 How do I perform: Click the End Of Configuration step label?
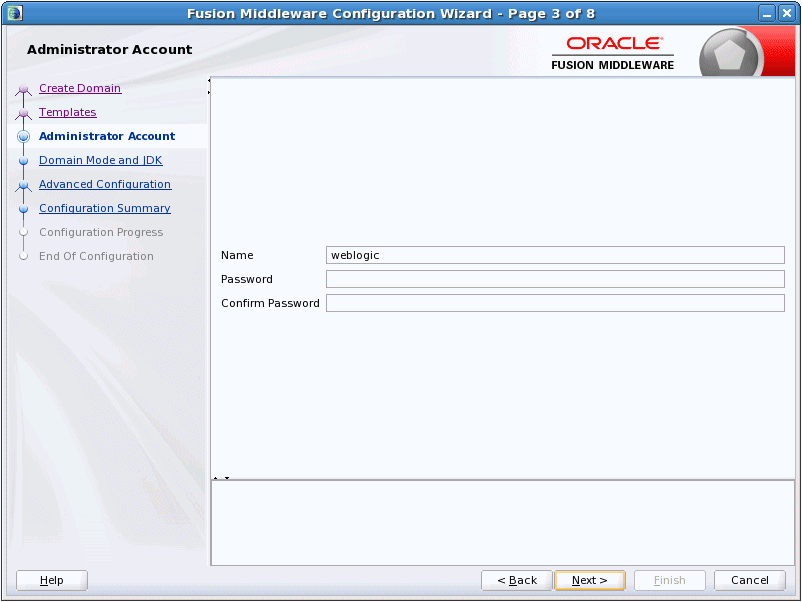point(96,256)
